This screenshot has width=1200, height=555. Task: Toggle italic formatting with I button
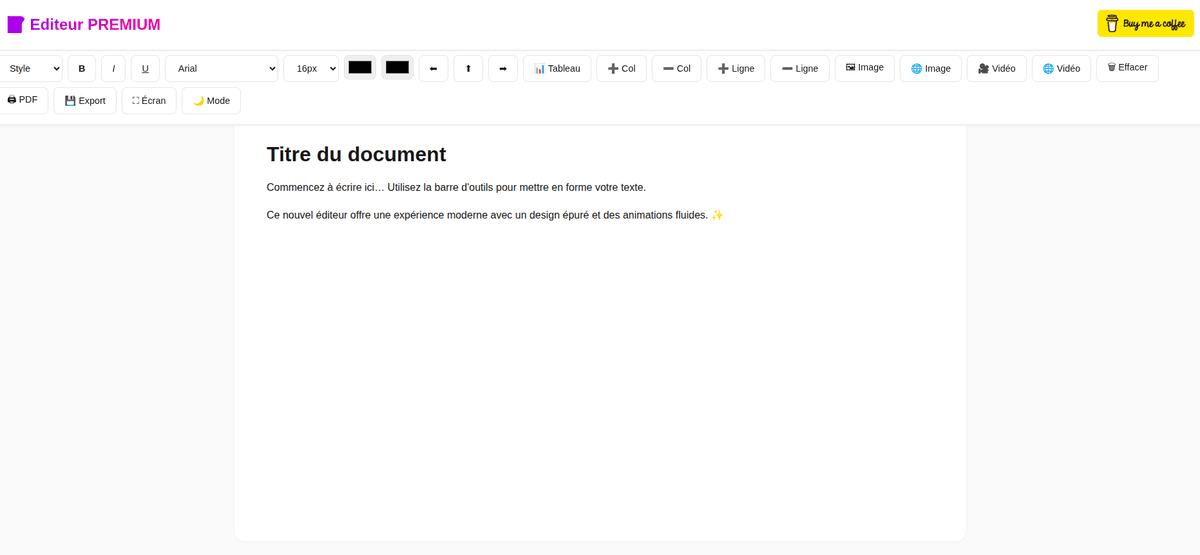113,69
